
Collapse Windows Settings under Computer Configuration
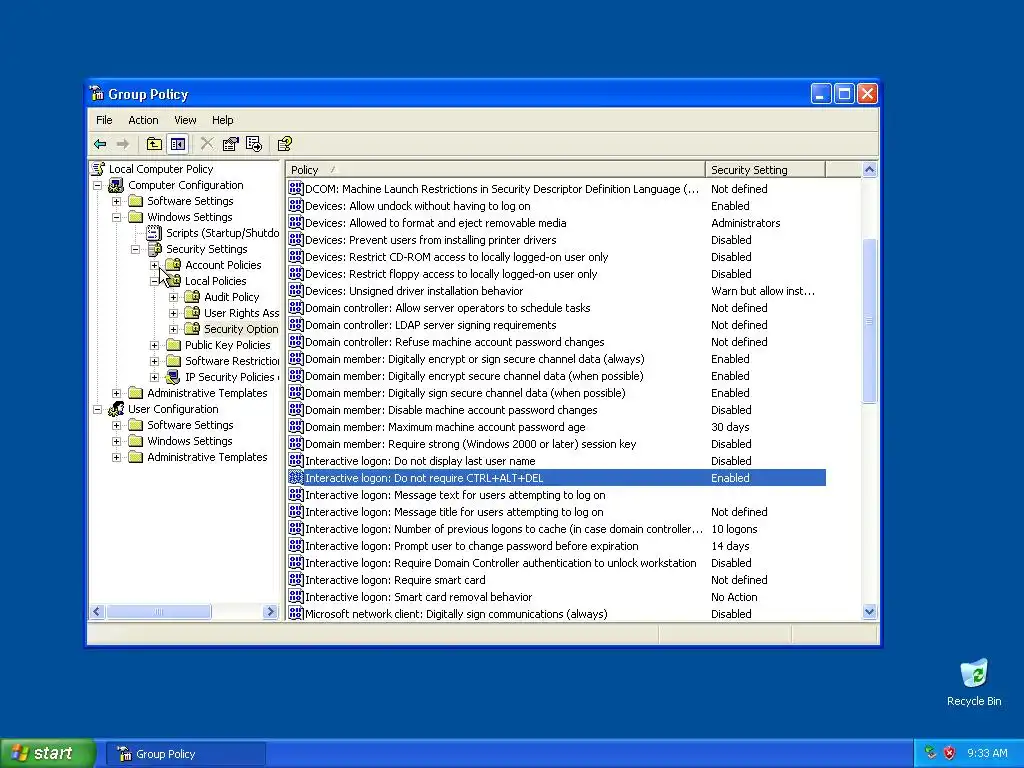(116, 217)
